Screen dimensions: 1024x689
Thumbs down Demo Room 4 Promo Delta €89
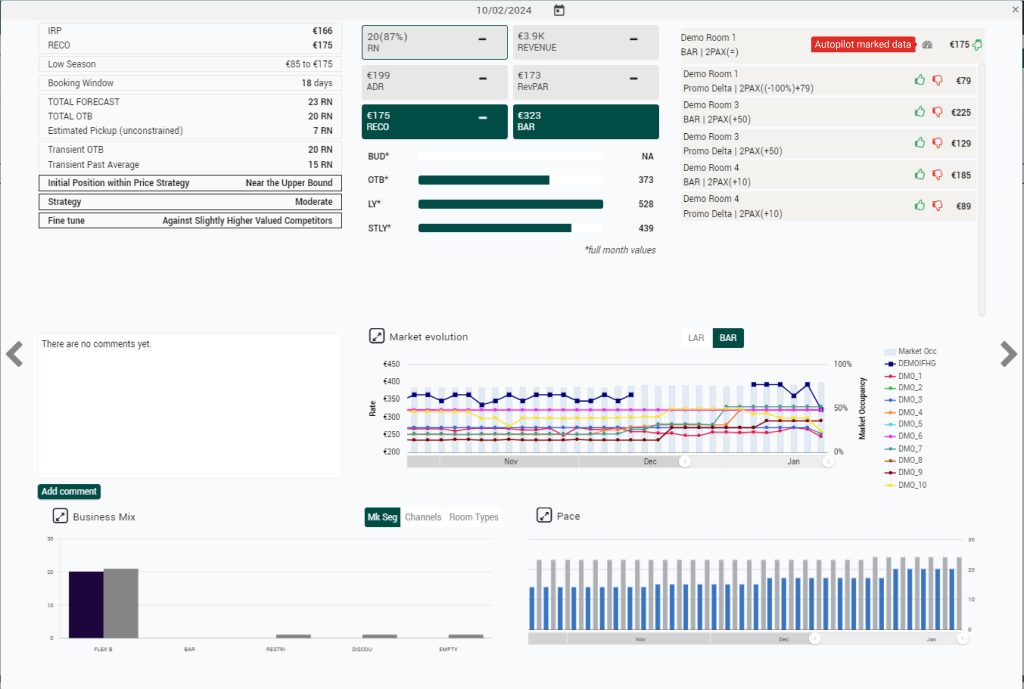[x=937, y=206]
